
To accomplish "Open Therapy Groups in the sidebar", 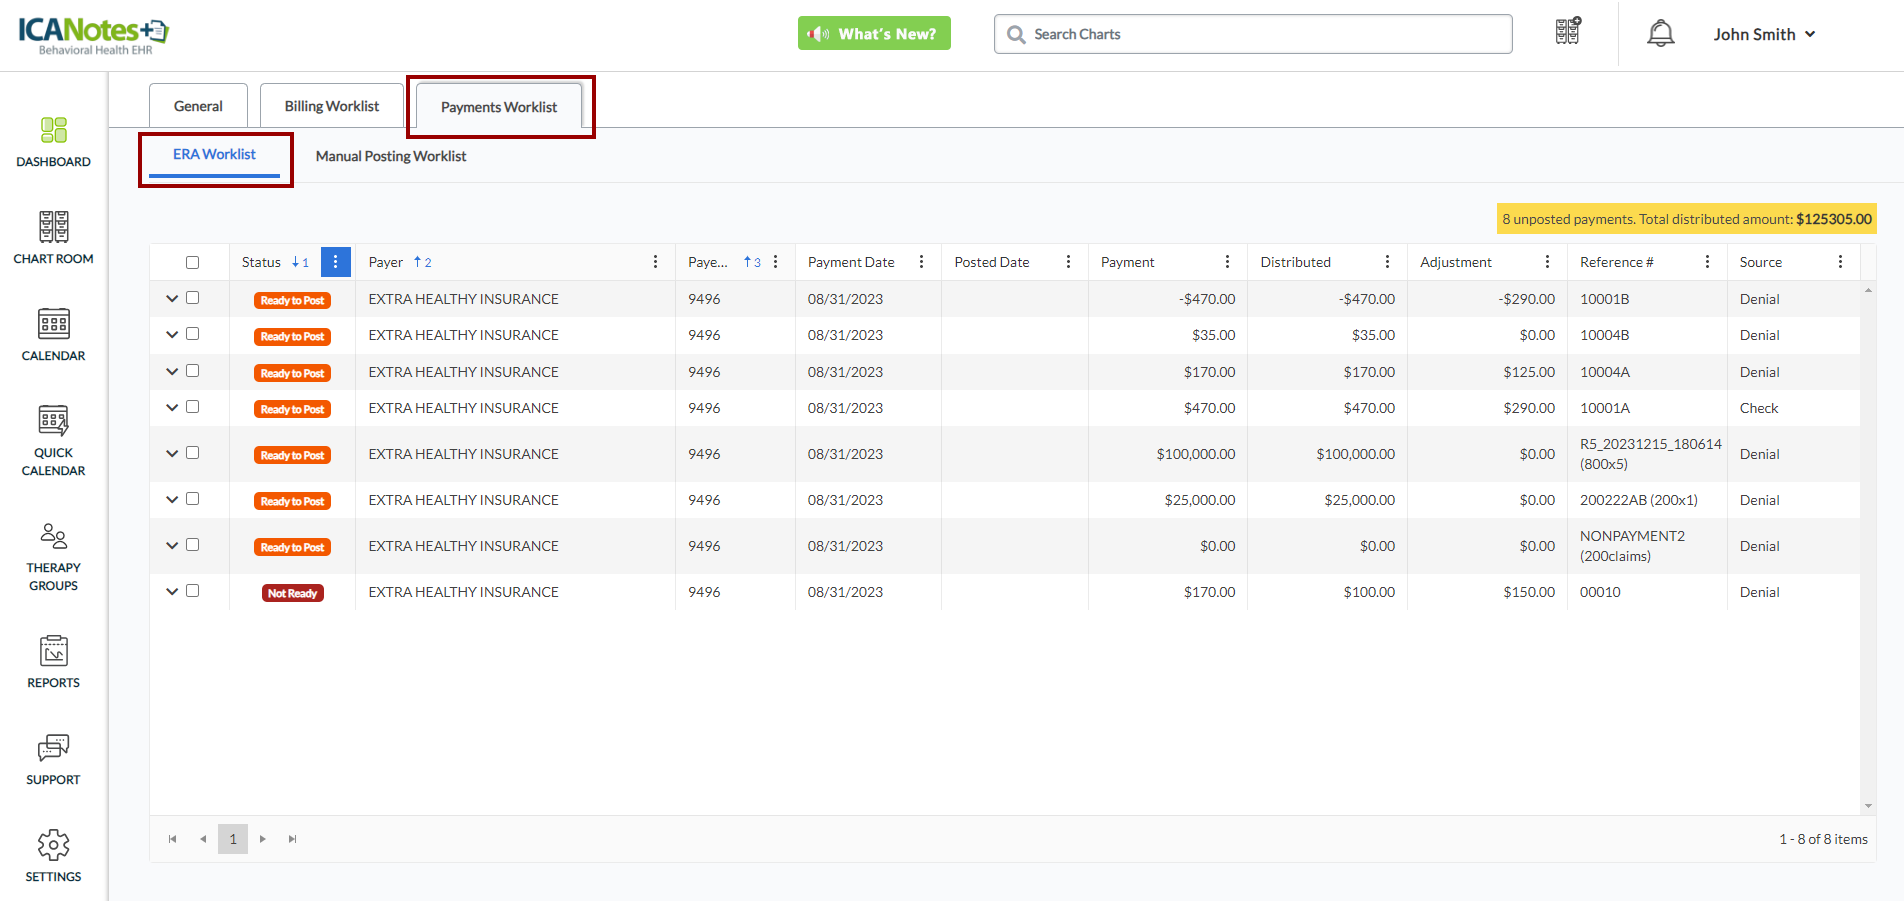I will click(x=53, y=556).
